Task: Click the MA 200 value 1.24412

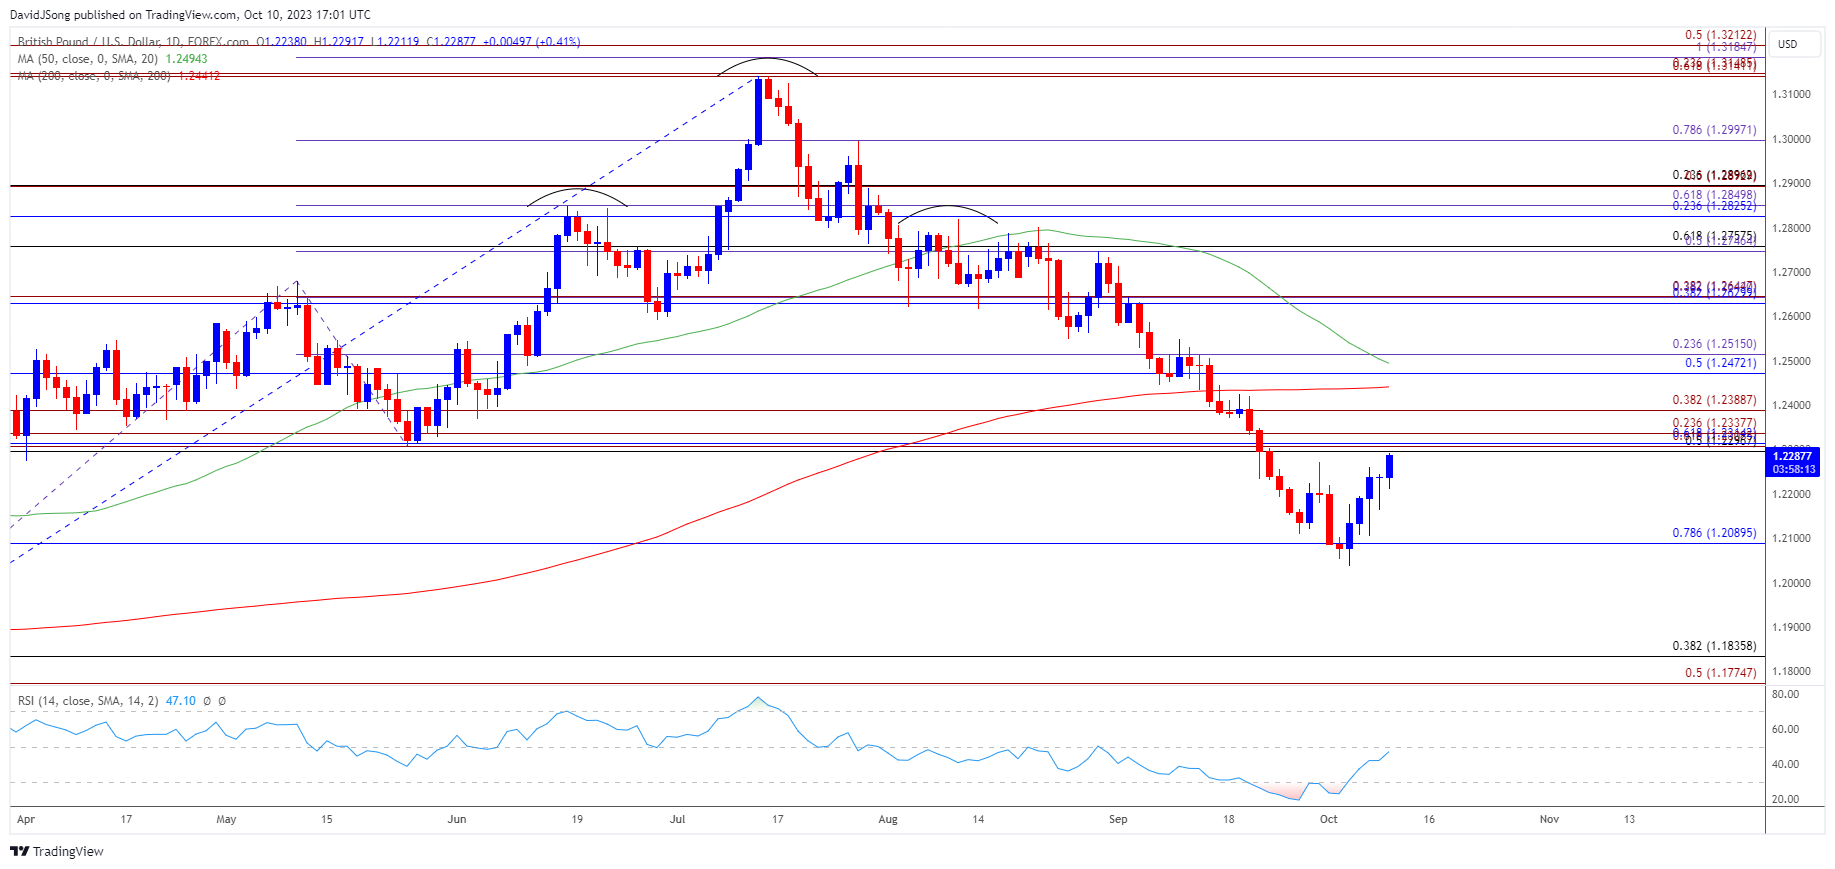Action: click(199, 75)
